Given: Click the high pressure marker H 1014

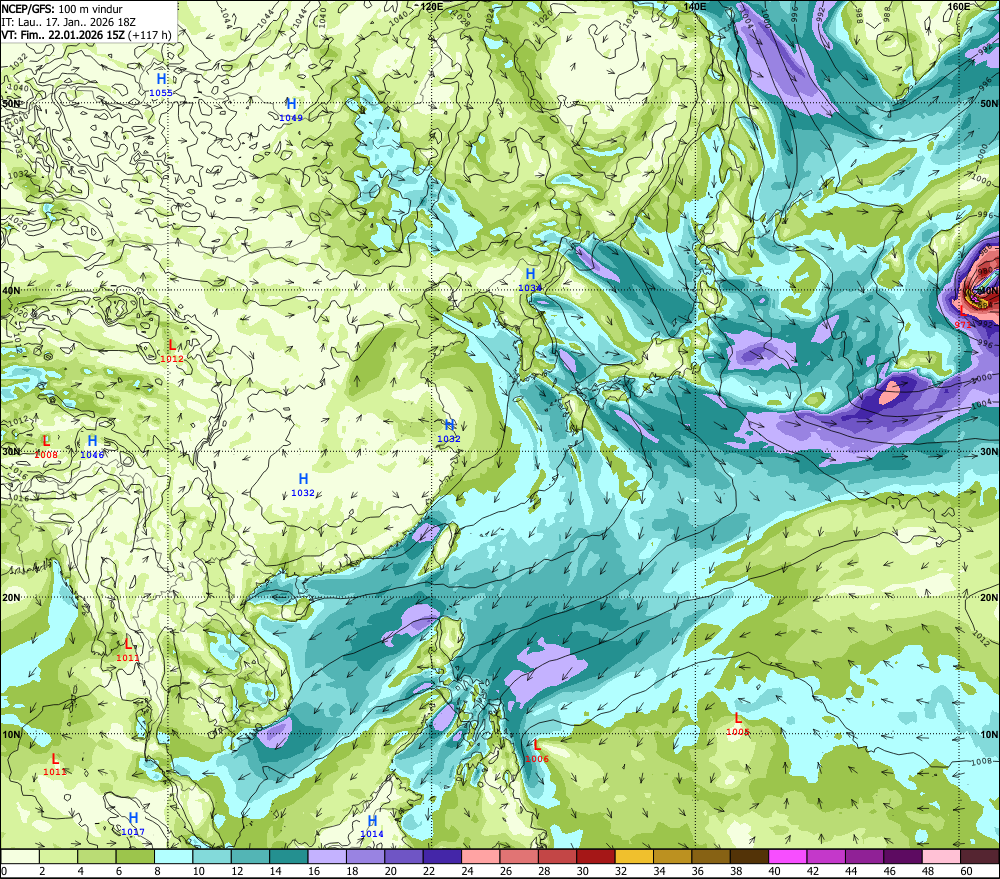Looking at the screenshot, I should pyautogui.click(x=372, y=826).
